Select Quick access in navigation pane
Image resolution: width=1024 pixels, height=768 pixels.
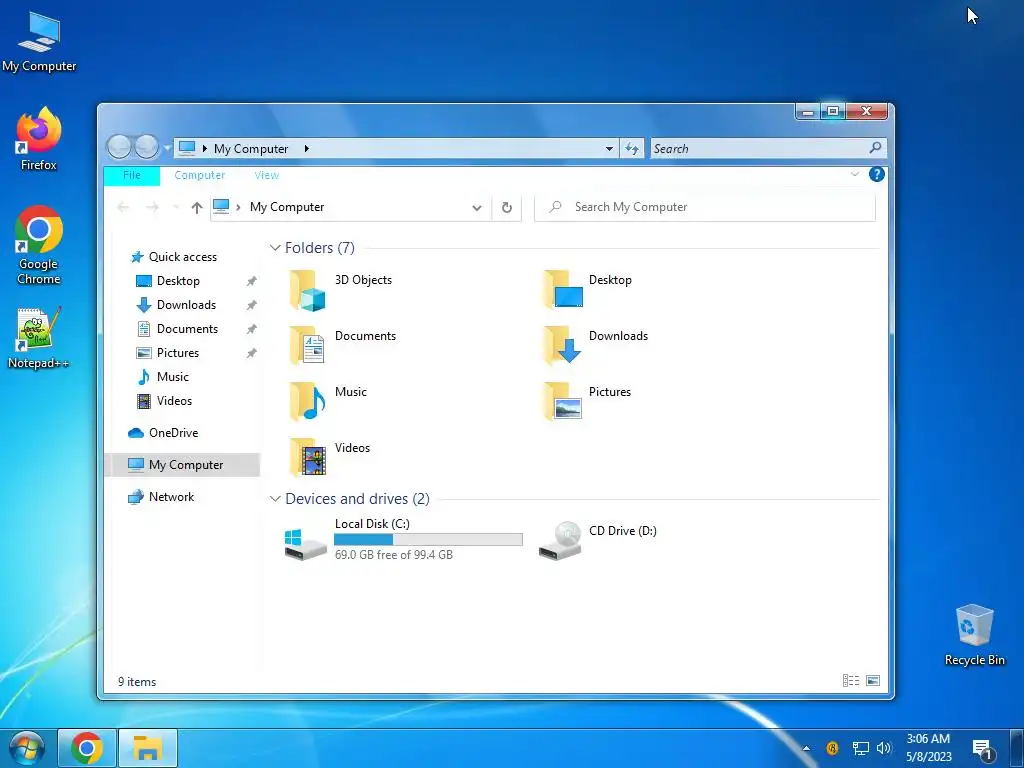tap(174, 257)
